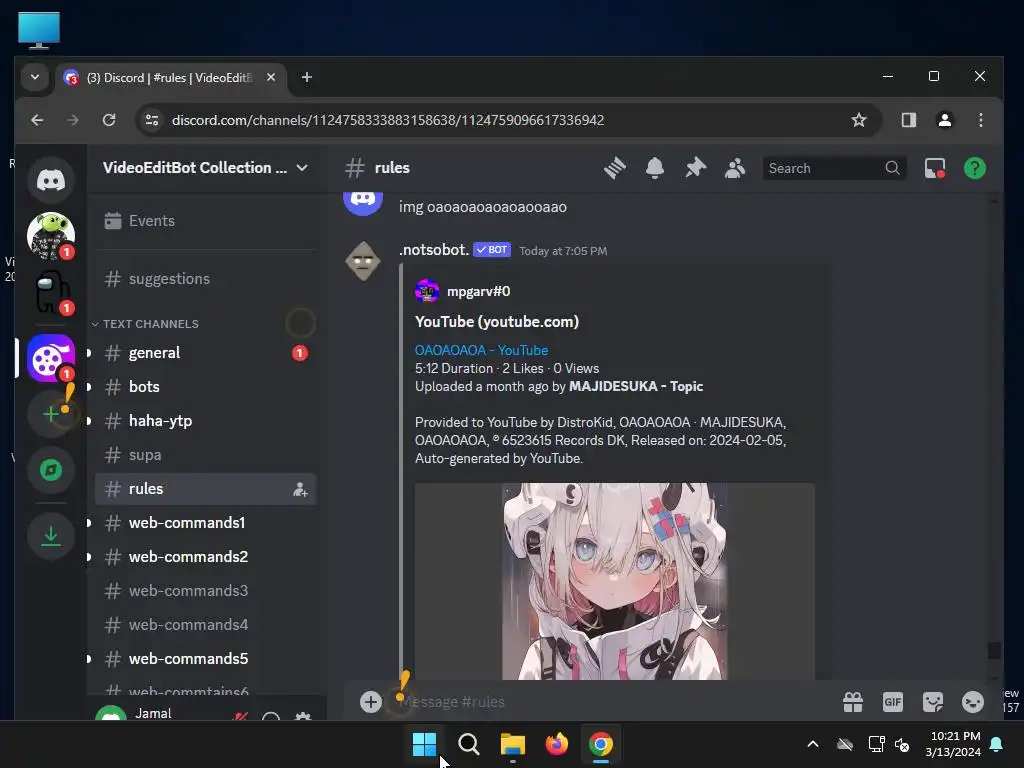This screenshot has width=1024, height=768.
Task: Show the member list icon
Action: [735, 168]
